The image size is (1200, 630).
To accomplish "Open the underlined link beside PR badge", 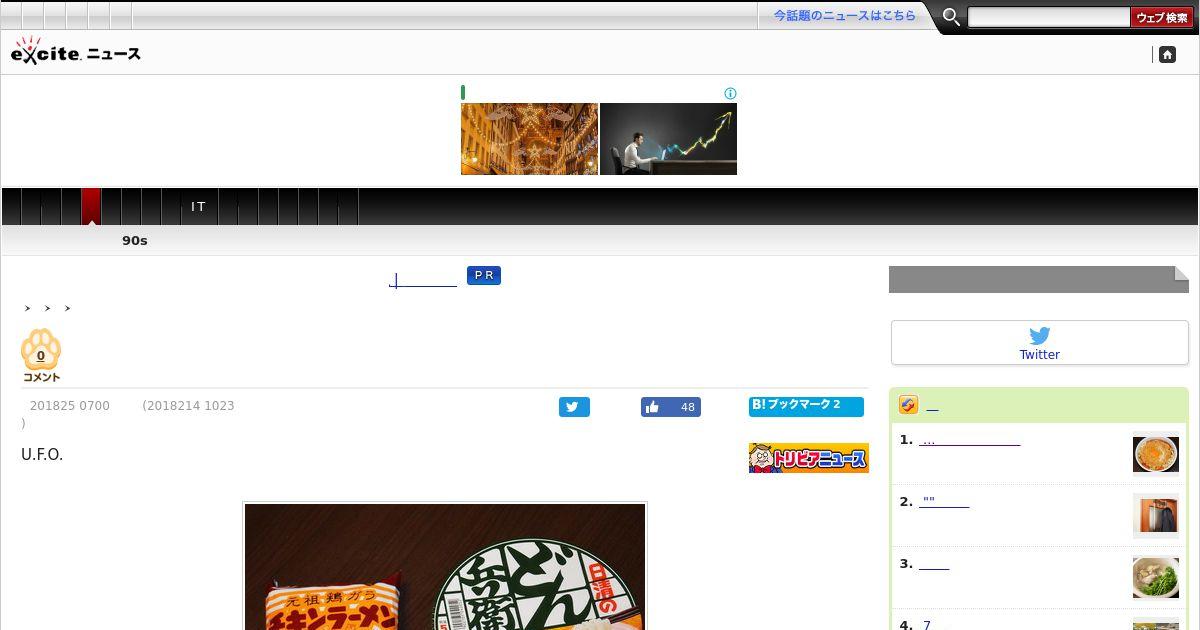I will [x=423, y=279].
